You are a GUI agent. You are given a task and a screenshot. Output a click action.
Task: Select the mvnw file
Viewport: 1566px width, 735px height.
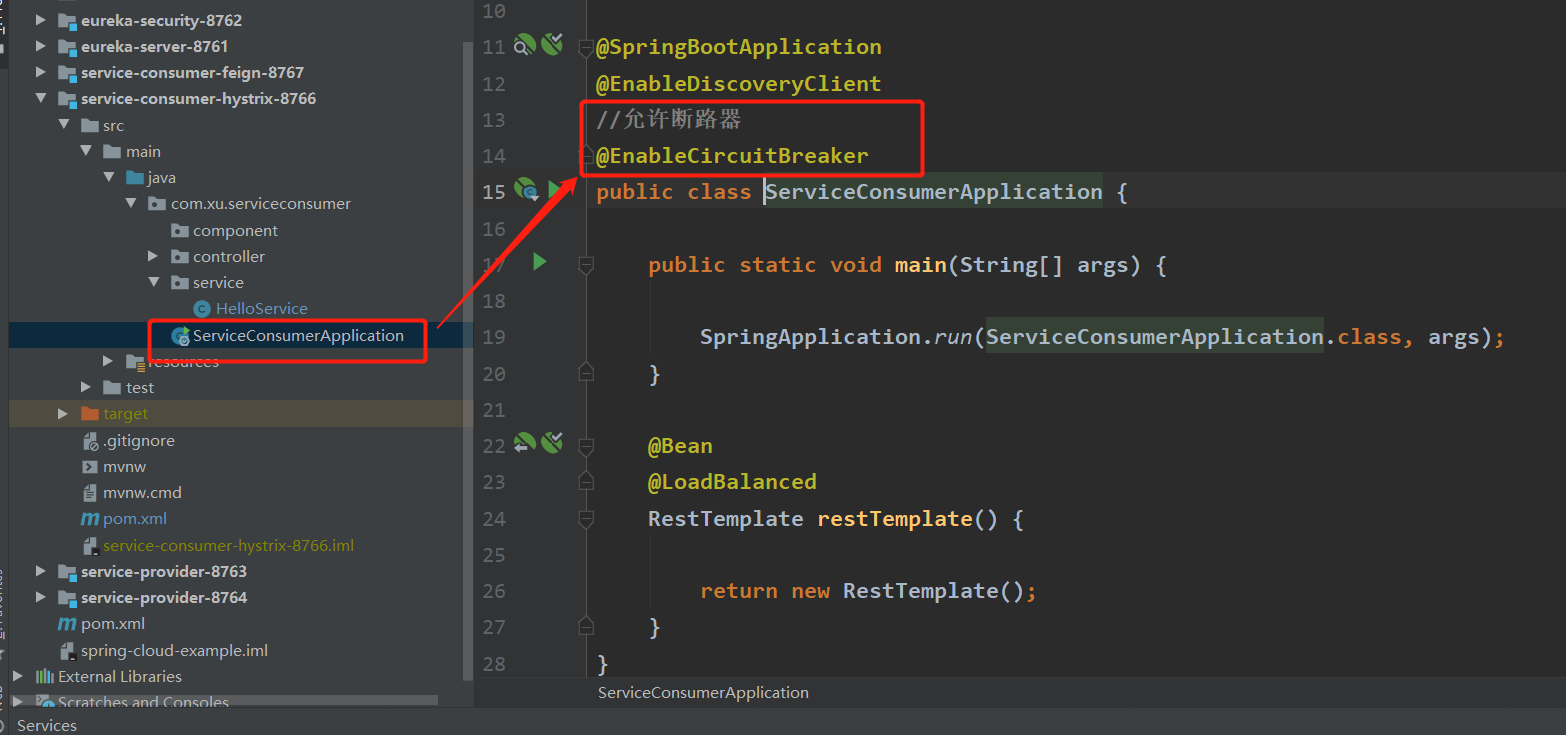[124, 466]
